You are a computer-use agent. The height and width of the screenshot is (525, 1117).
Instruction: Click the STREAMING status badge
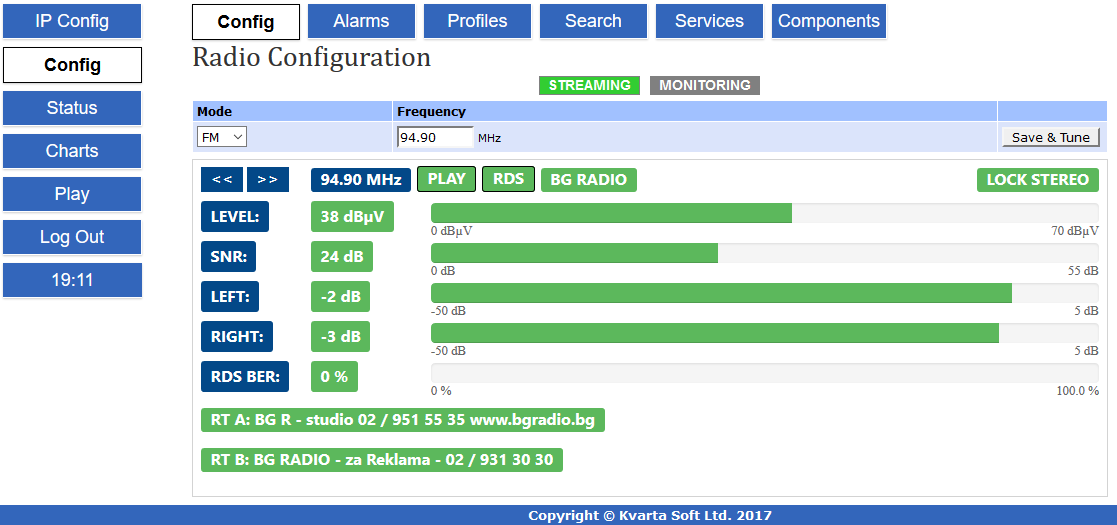pos(589,85)
